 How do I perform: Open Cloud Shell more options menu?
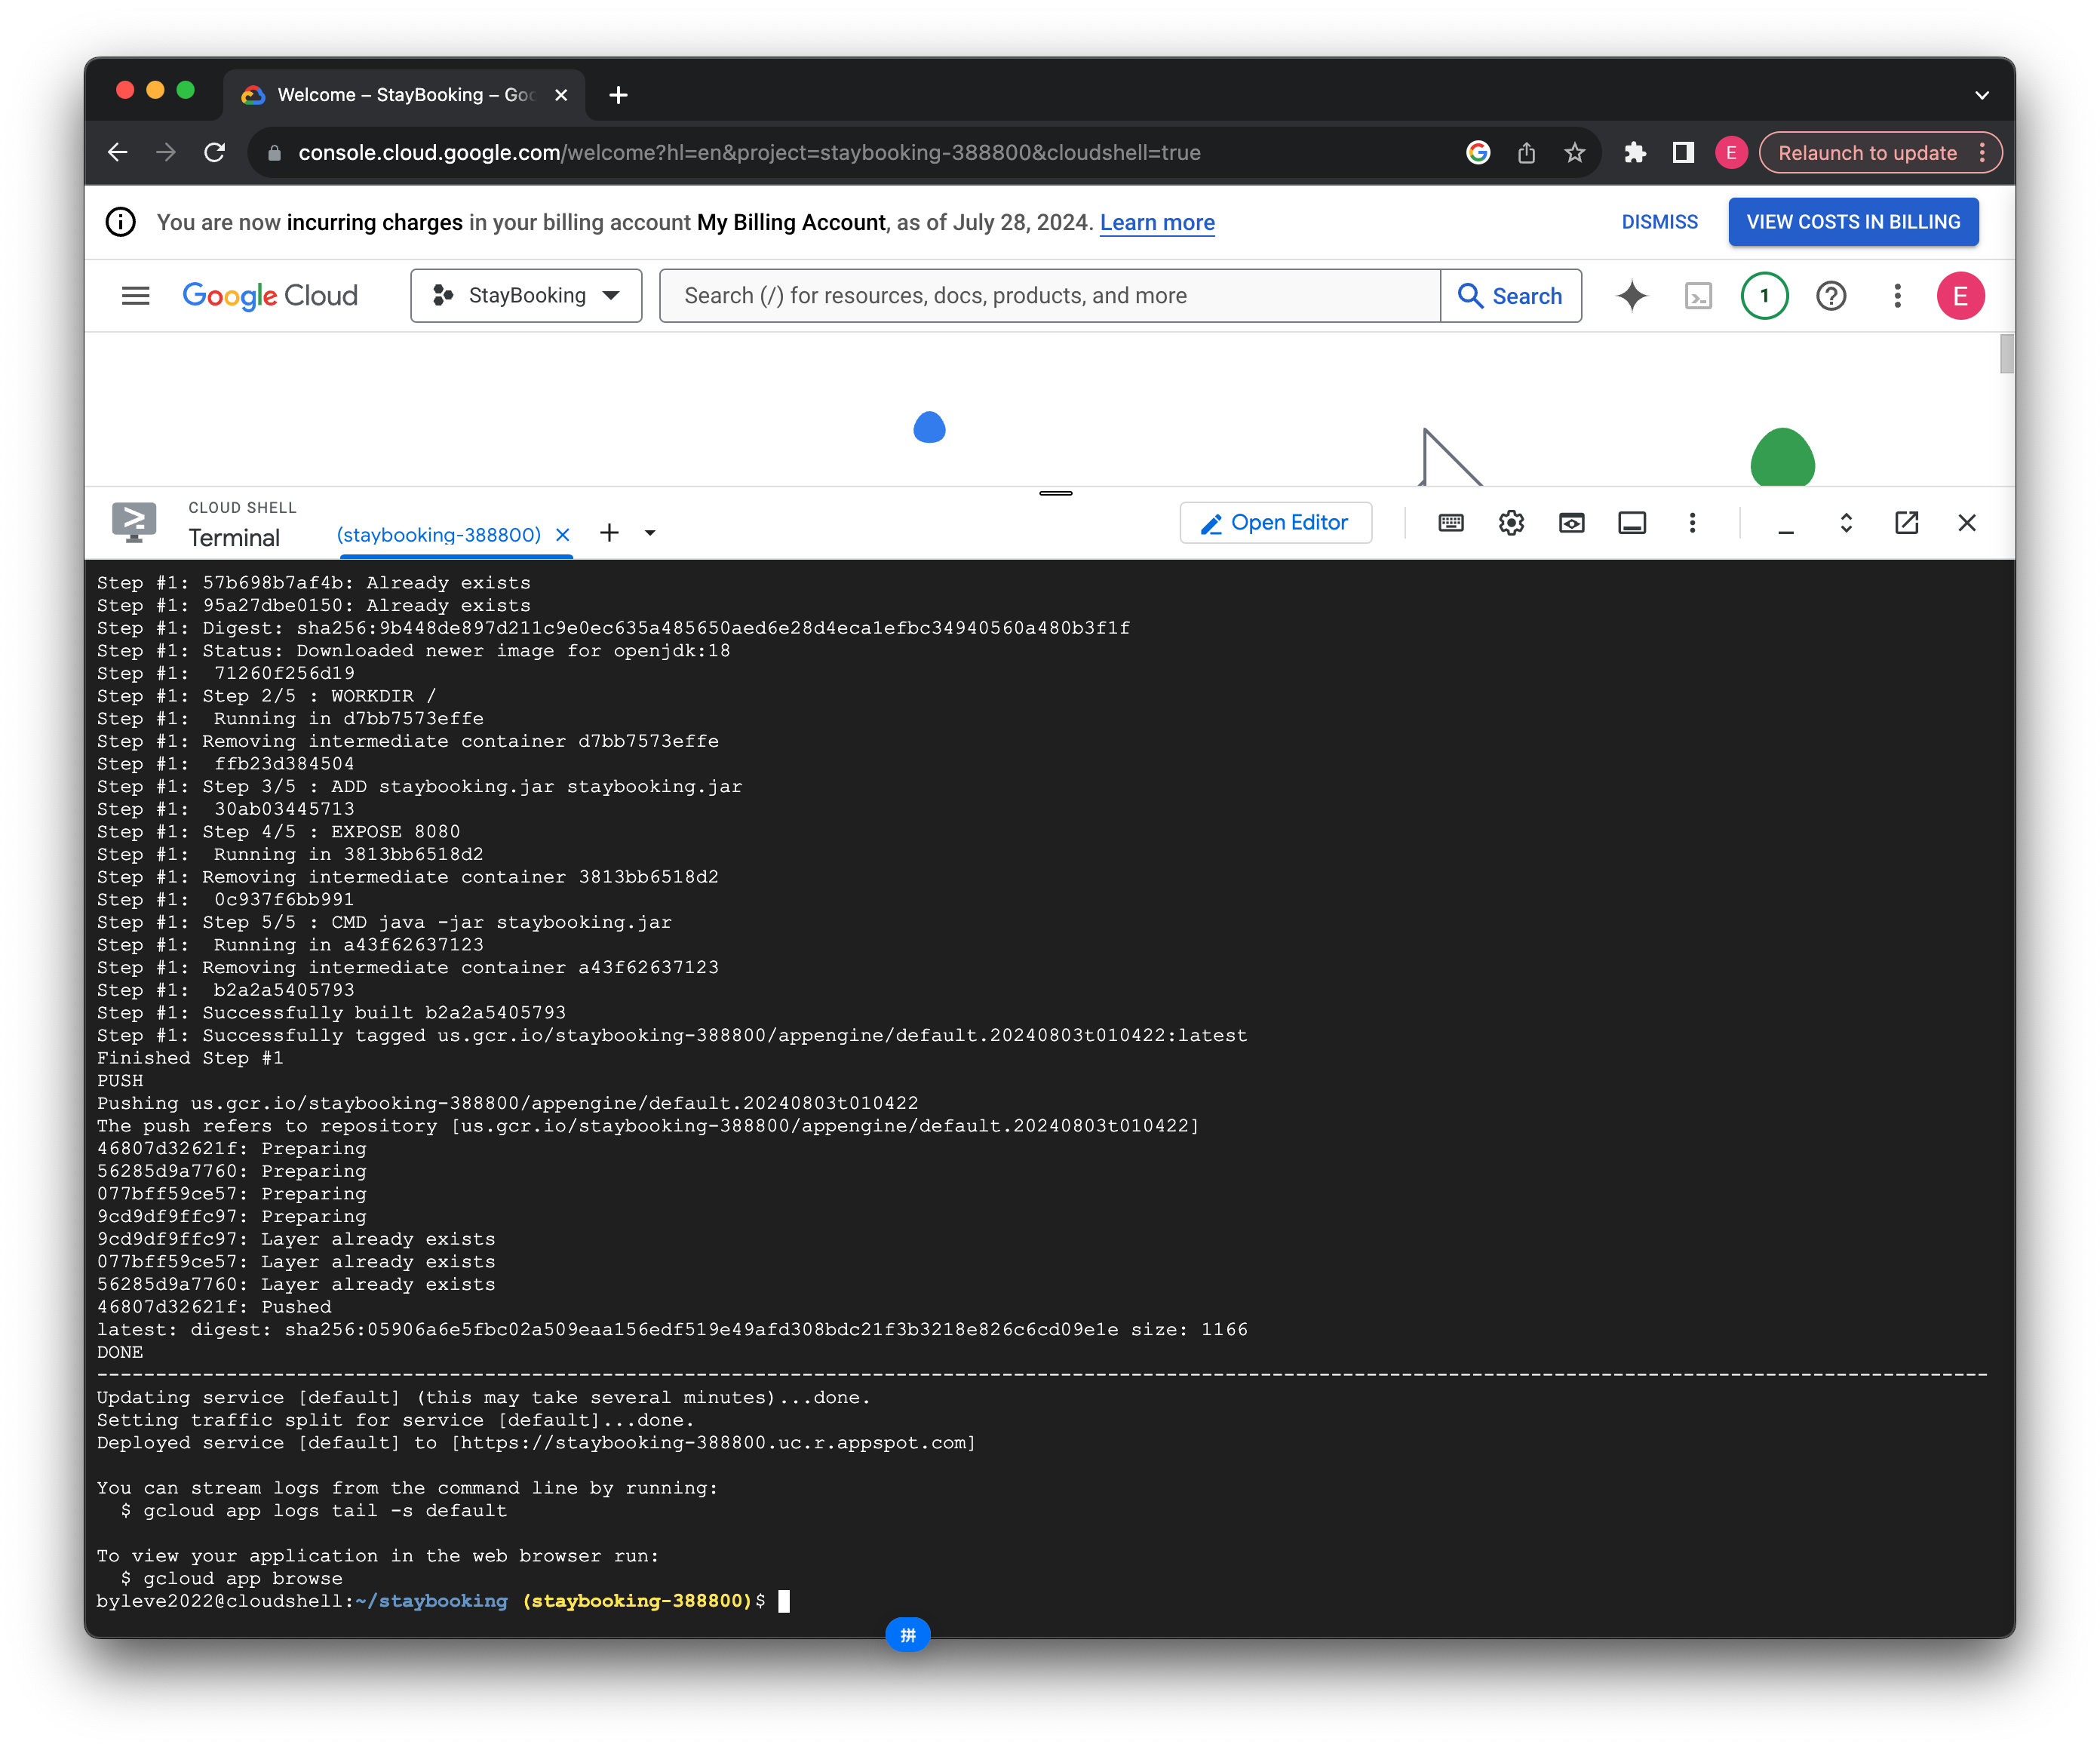pos(1692,523)
